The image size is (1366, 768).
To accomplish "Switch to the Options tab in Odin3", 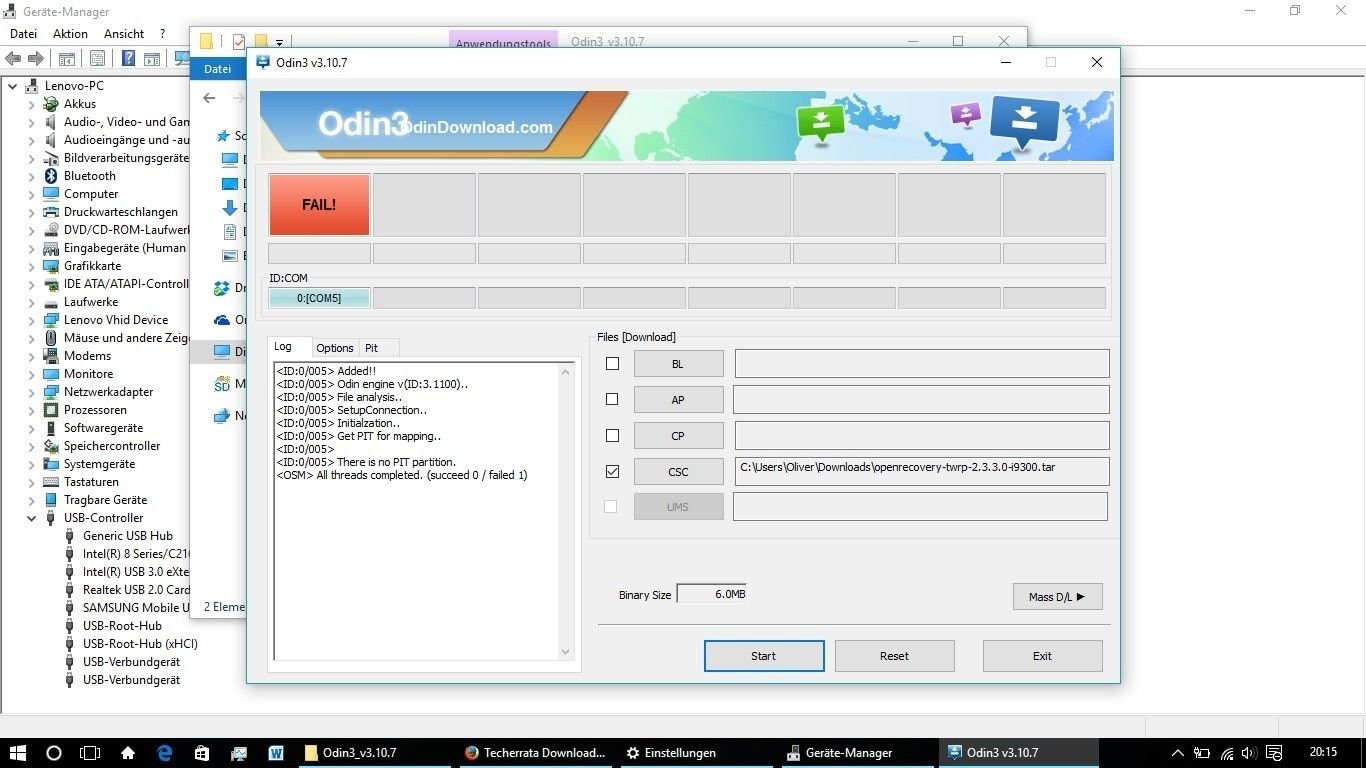I will tap(335, 348).
